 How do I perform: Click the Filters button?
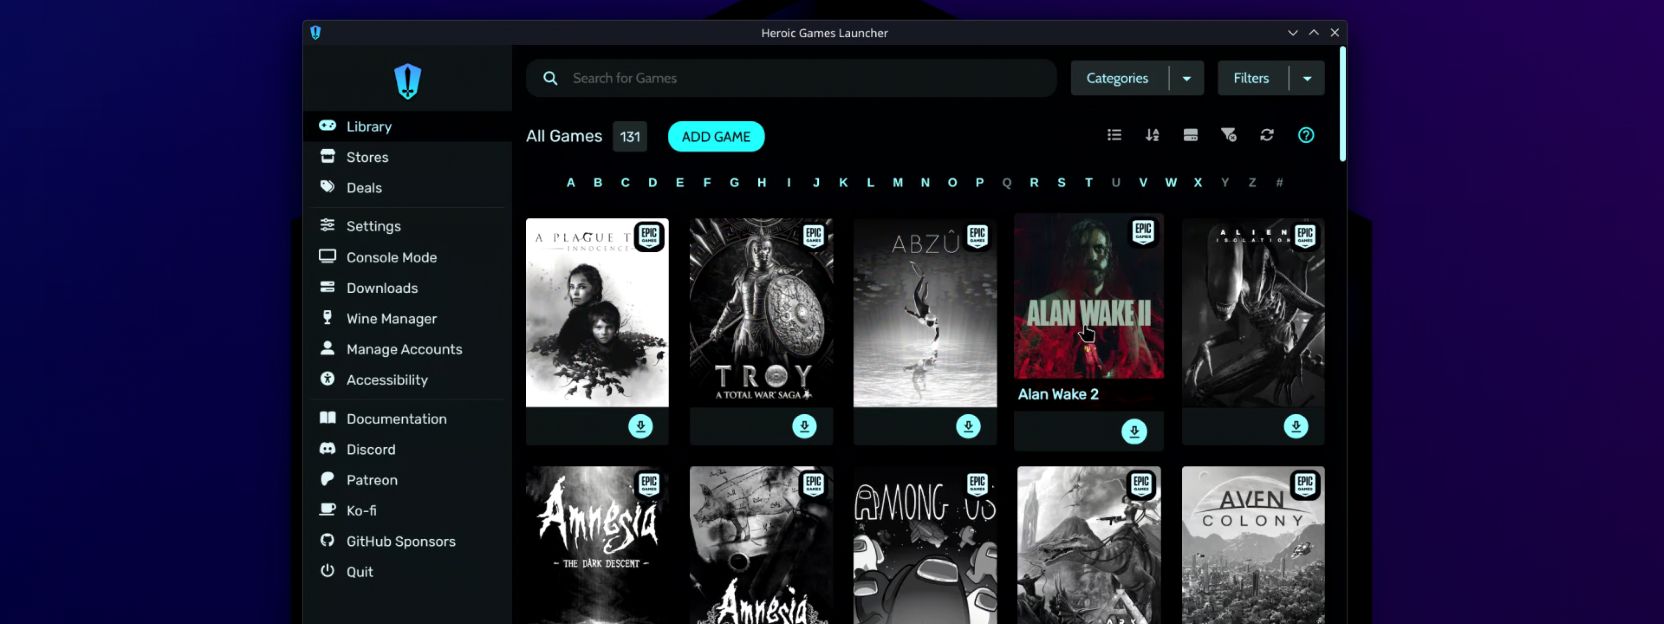[x=1252, y=78]
